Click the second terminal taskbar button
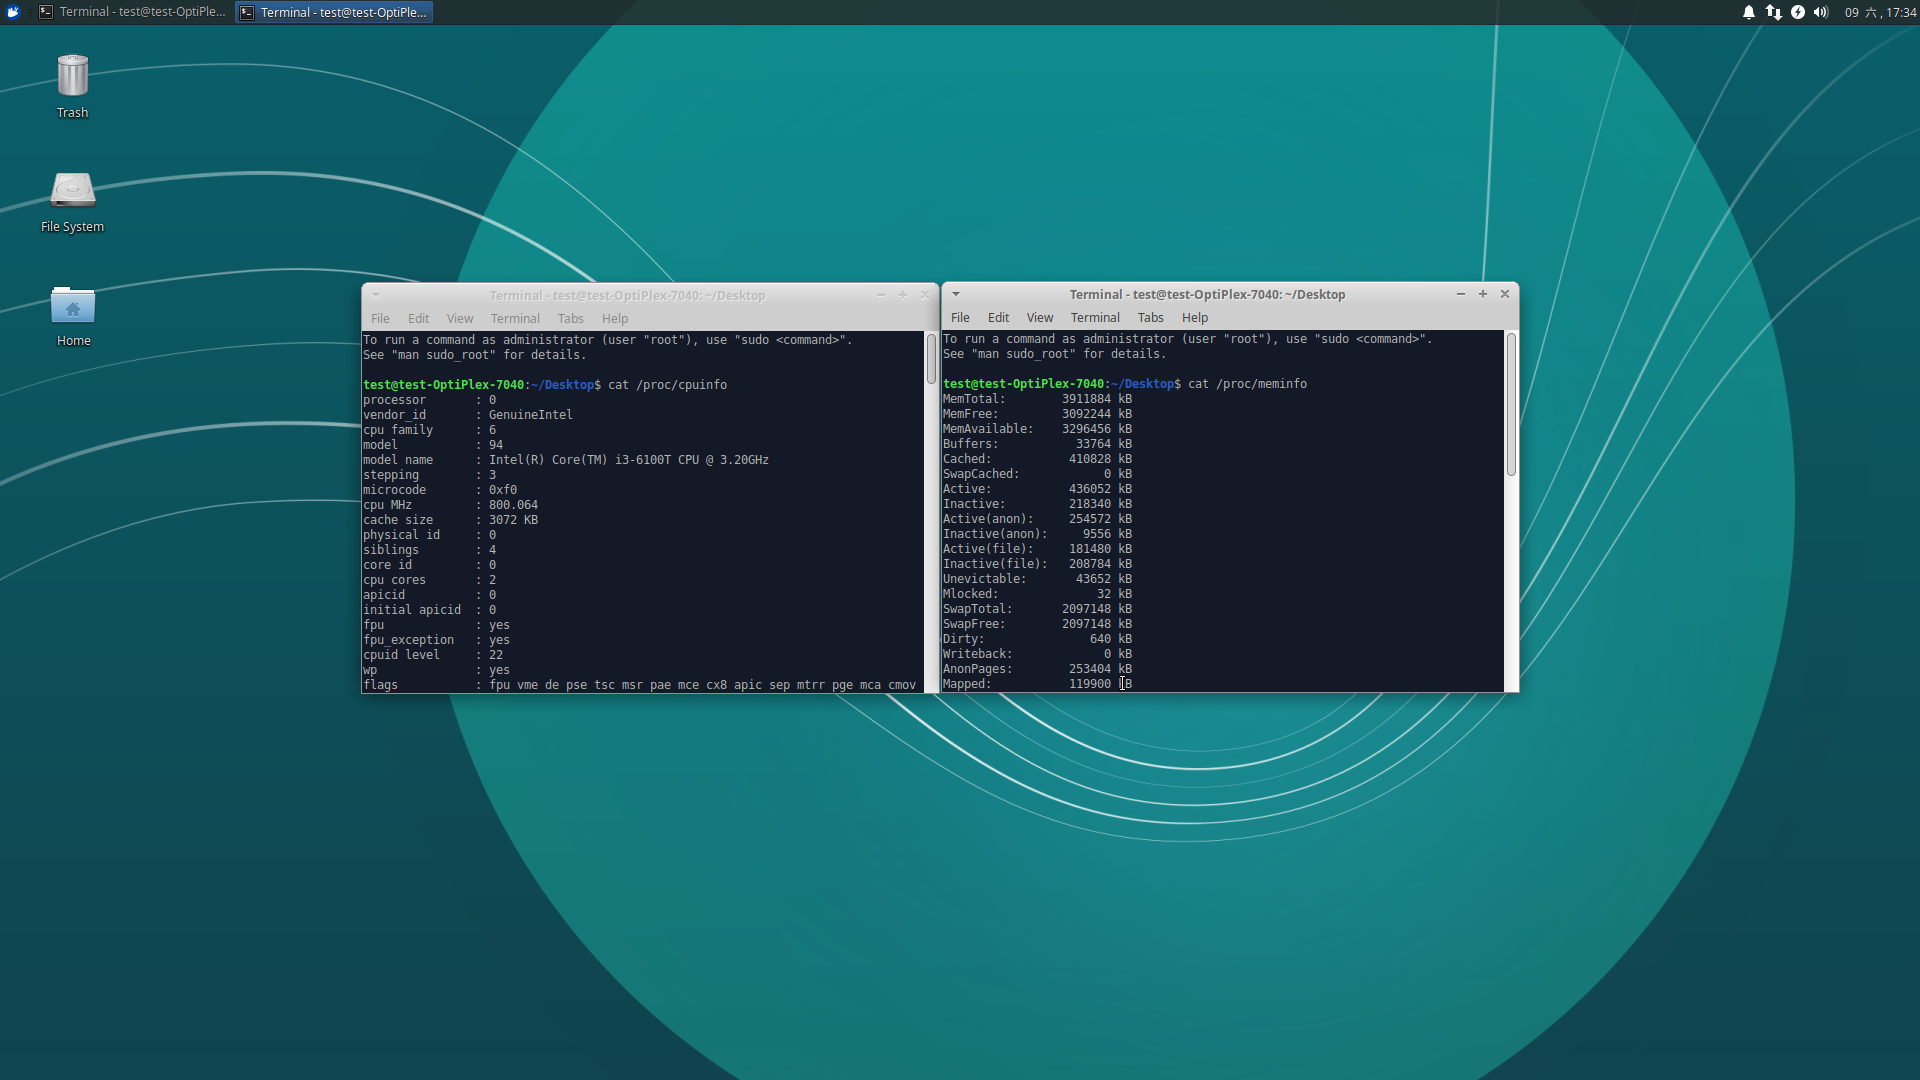 point(335,12)
